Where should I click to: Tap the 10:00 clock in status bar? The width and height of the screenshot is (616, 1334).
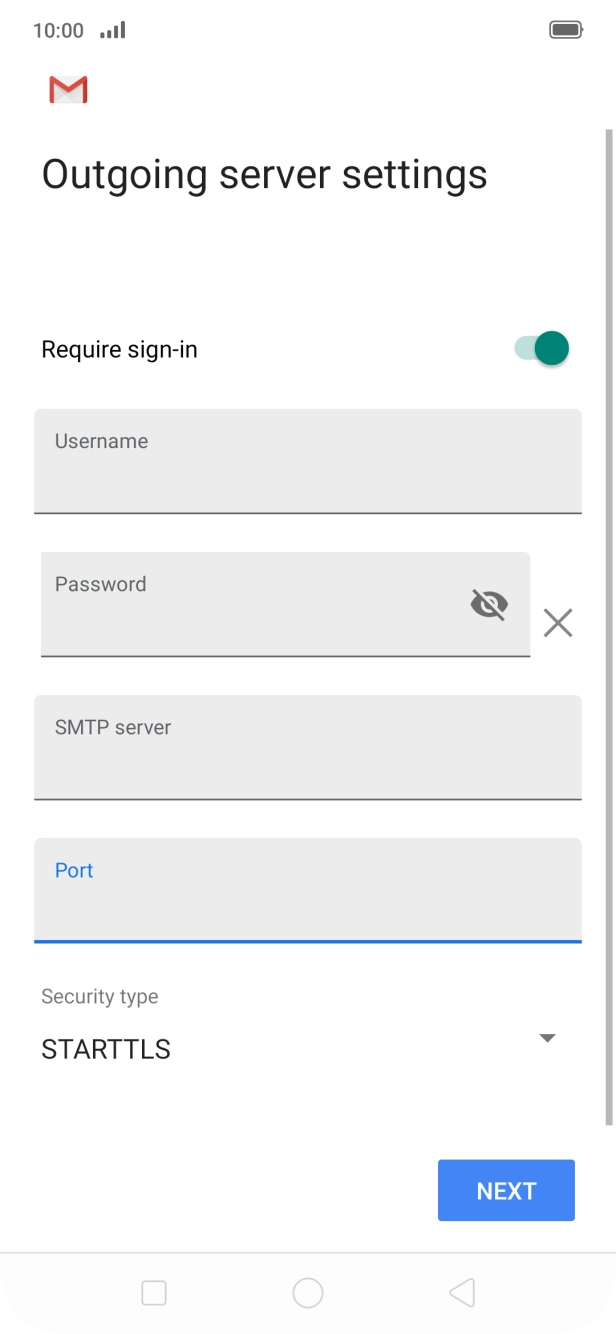tap(58, 30)
